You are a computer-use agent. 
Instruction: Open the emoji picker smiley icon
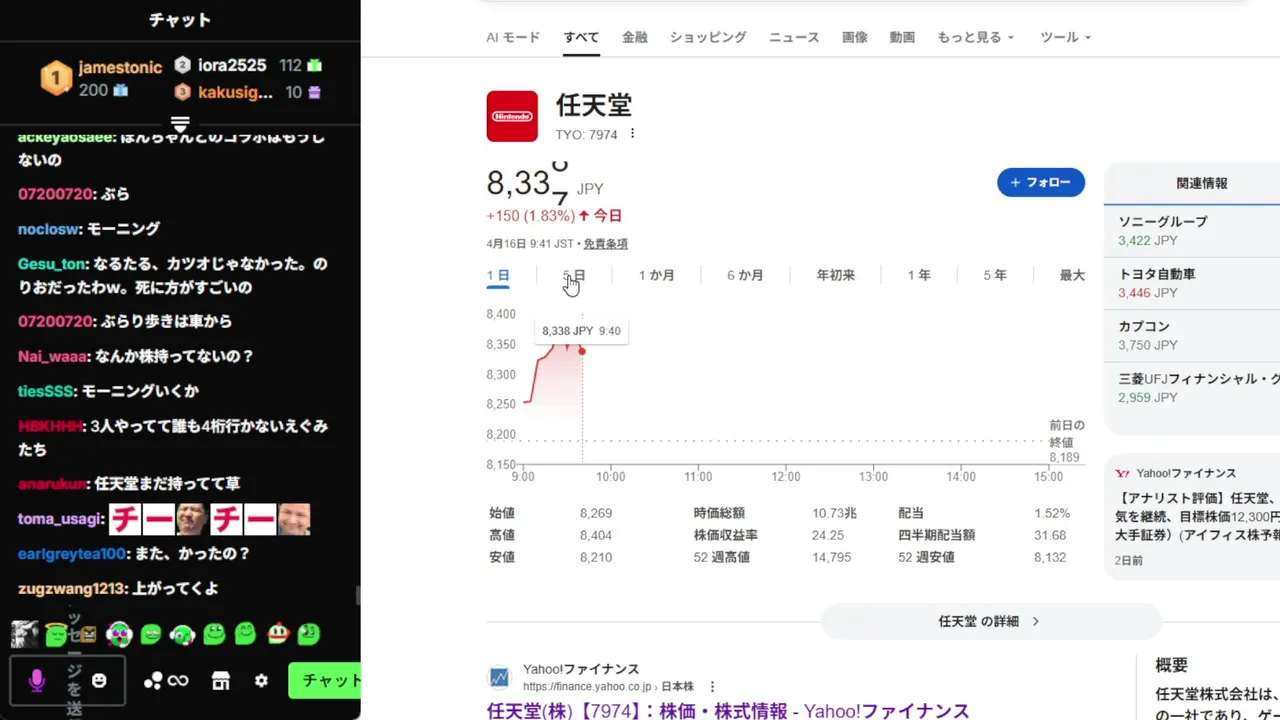coord(99,680)
